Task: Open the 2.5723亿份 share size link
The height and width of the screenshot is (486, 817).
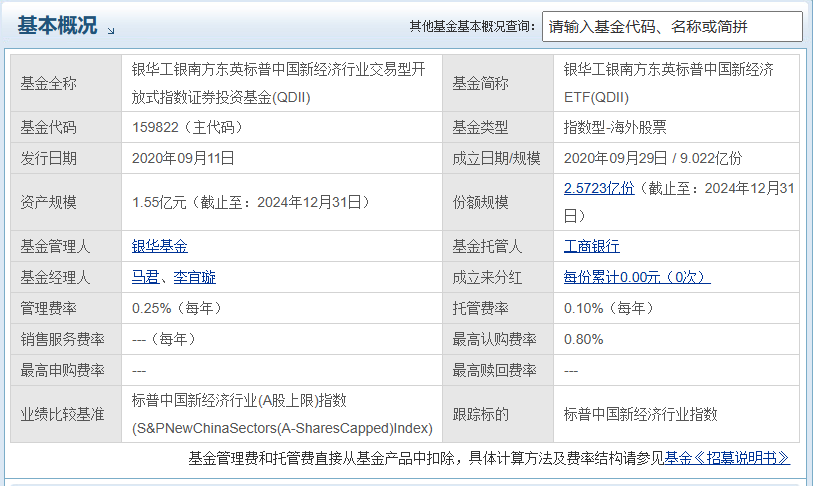Action: coord(599,188)
